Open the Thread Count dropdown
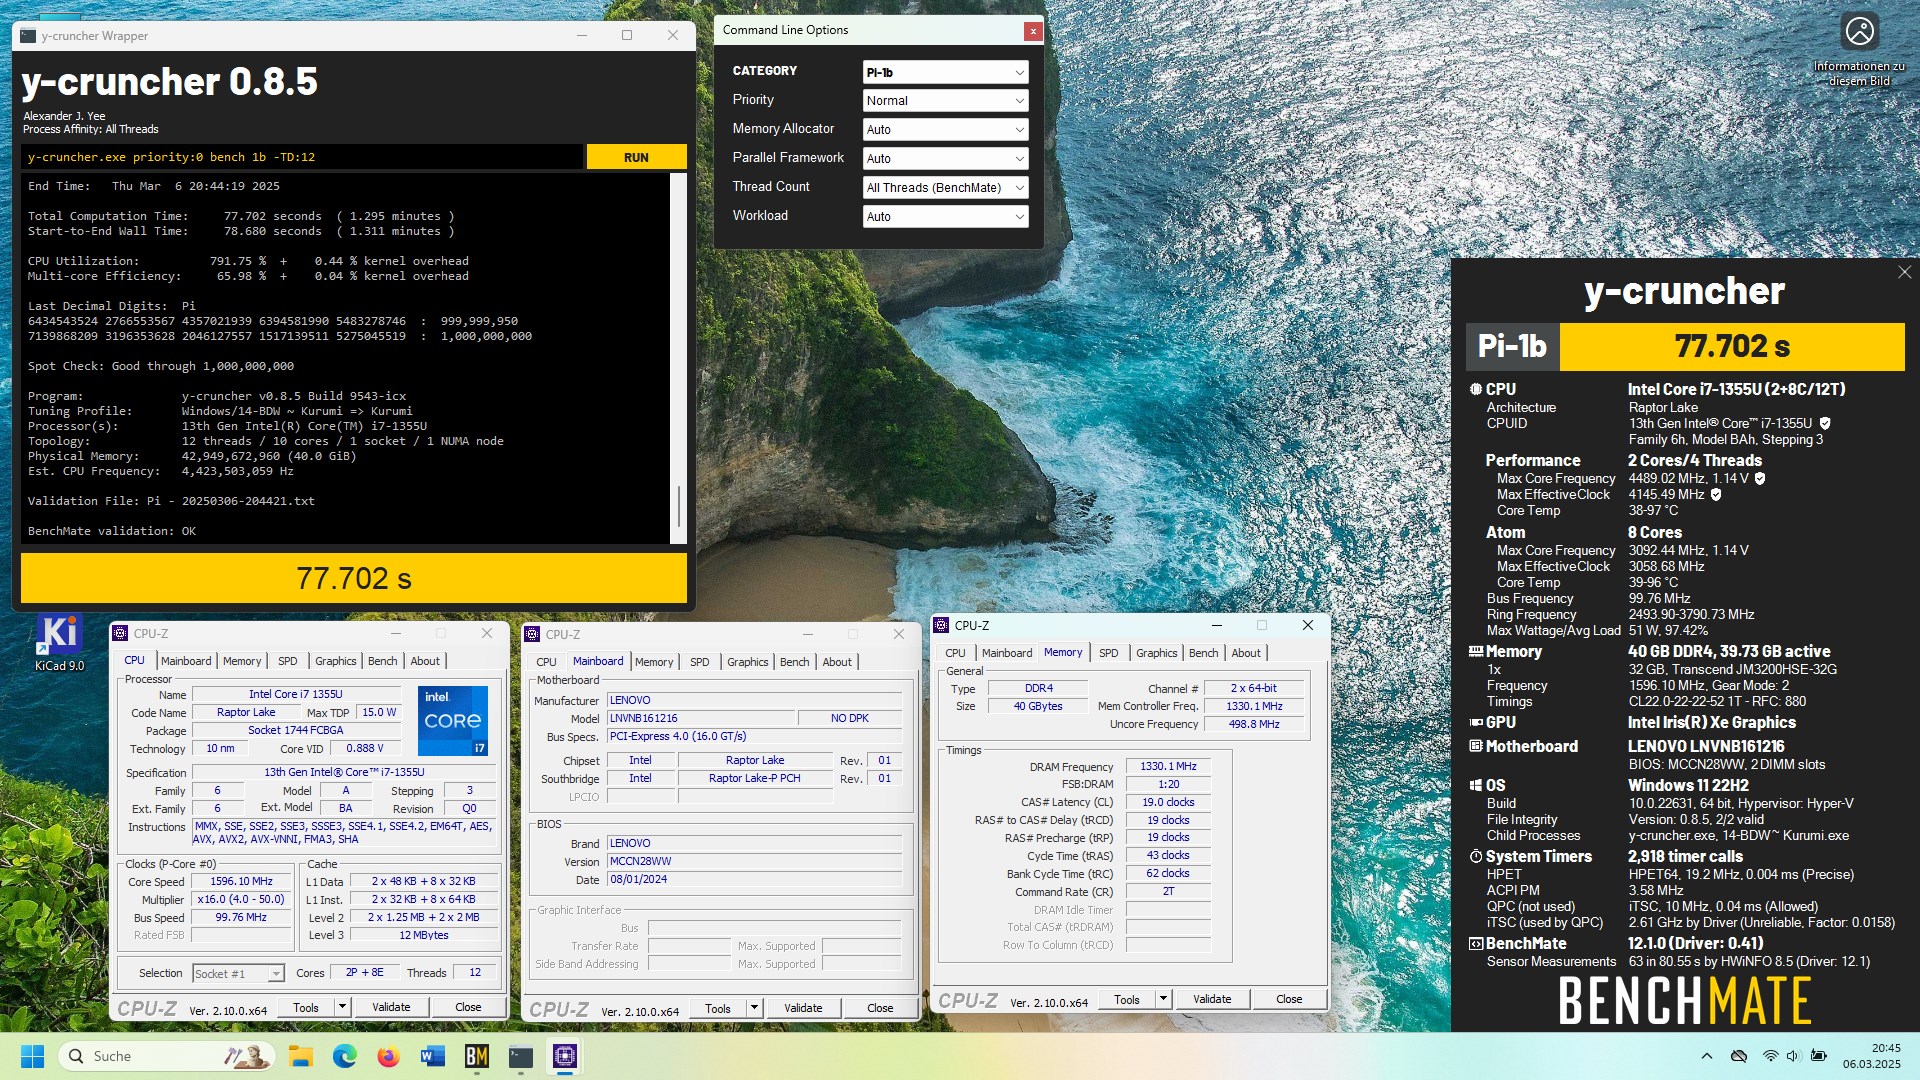 click(945, 188)
